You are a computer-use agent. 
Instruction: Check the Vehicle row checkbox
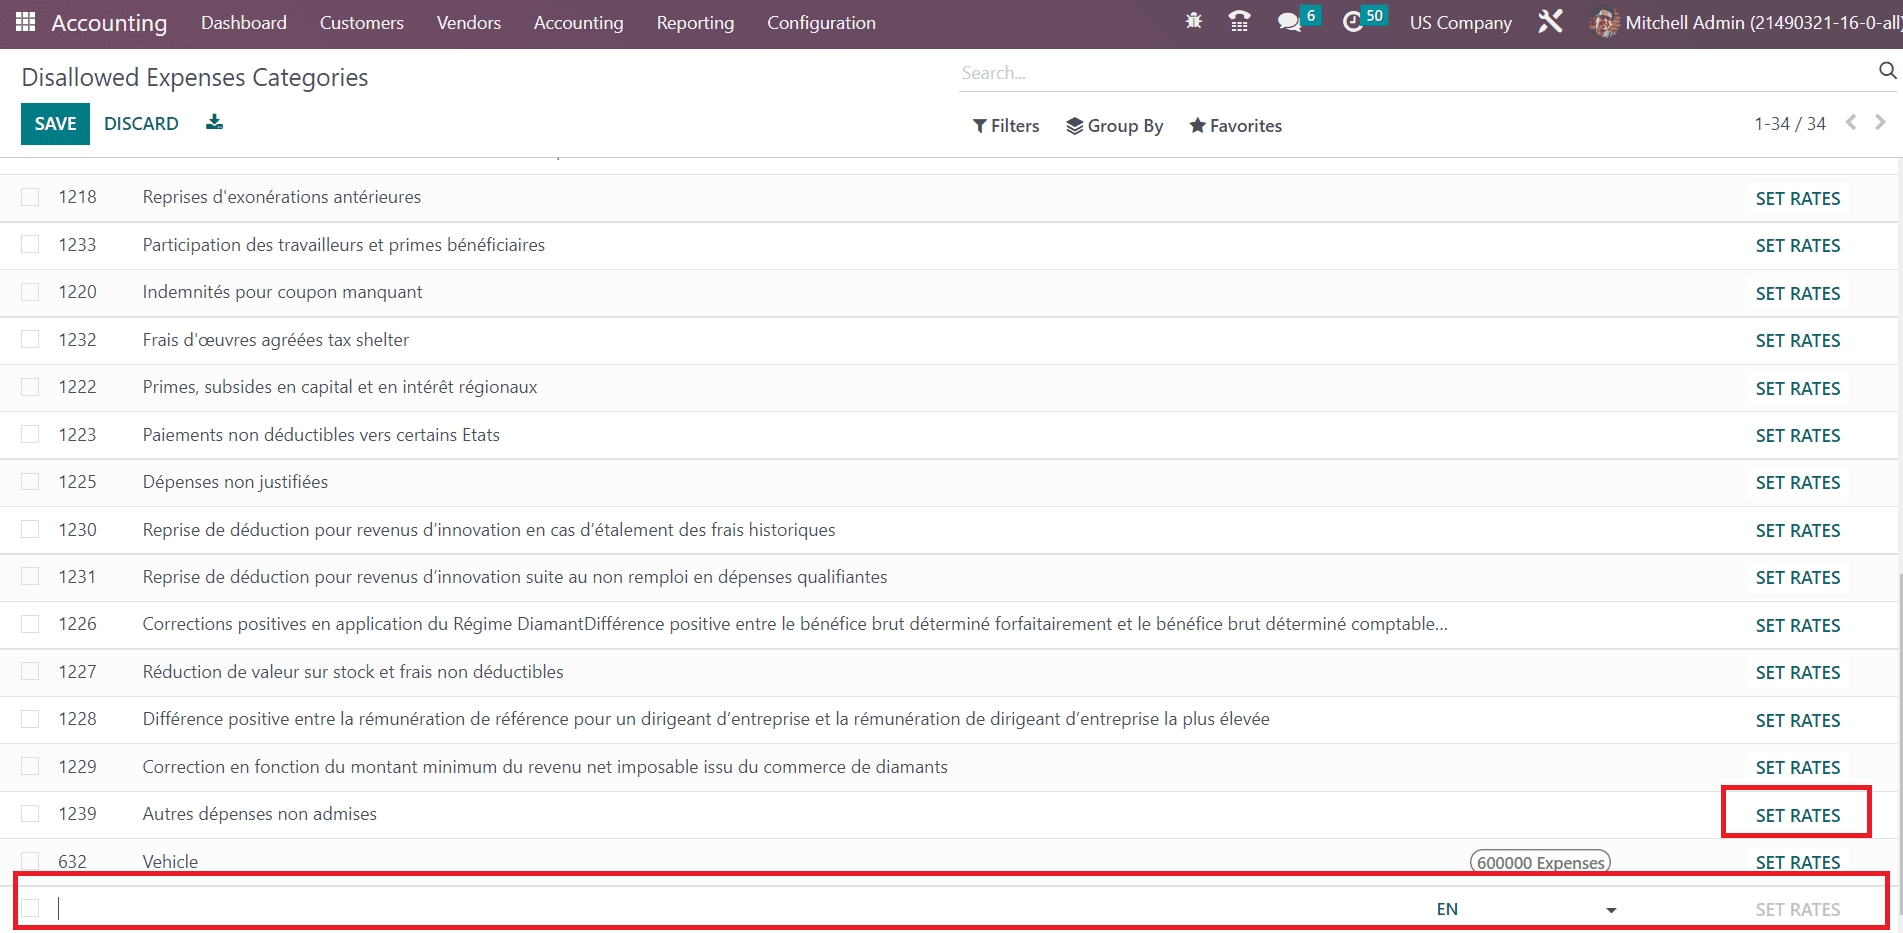tap(30, 861)
